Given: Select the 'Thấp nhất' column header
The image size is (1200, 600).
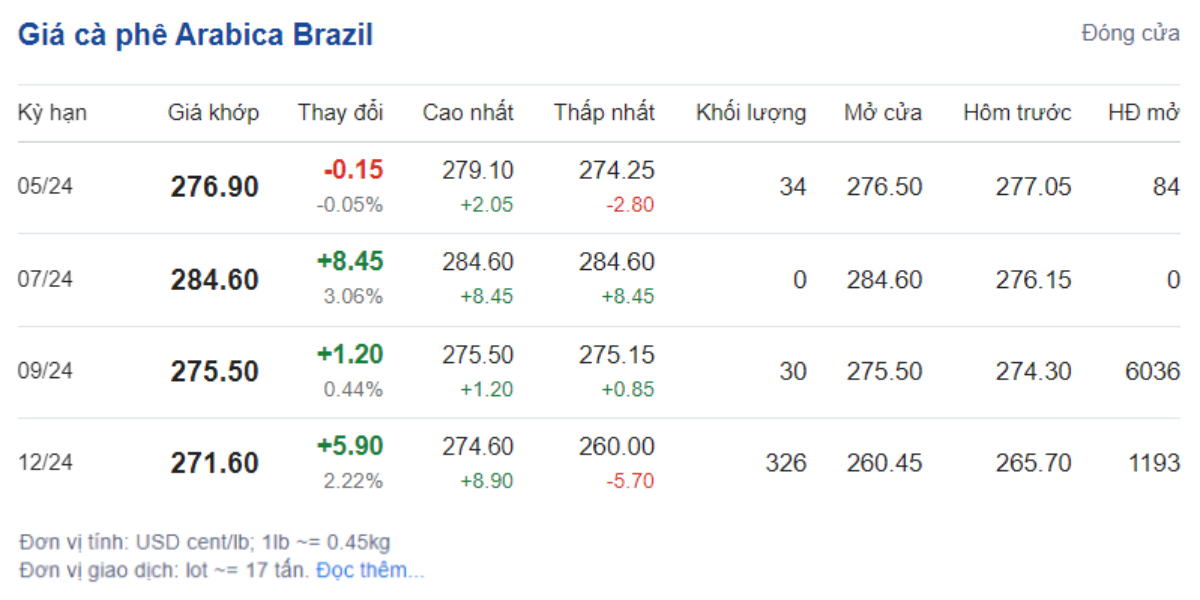Looking at the screenshot, I should pos(604,113).
